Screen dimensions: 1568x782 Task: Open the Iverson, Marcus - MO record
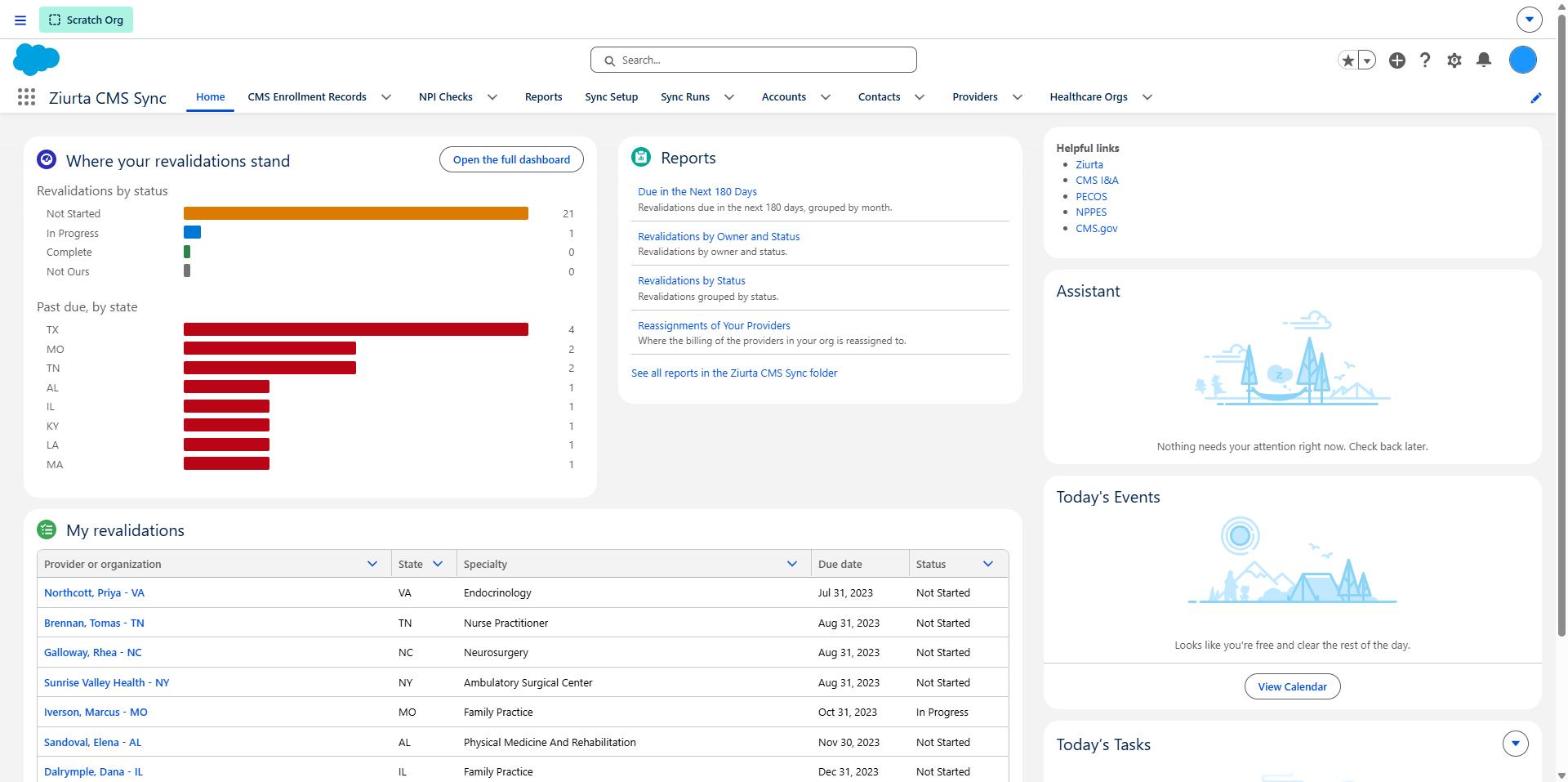coord(95,712)
